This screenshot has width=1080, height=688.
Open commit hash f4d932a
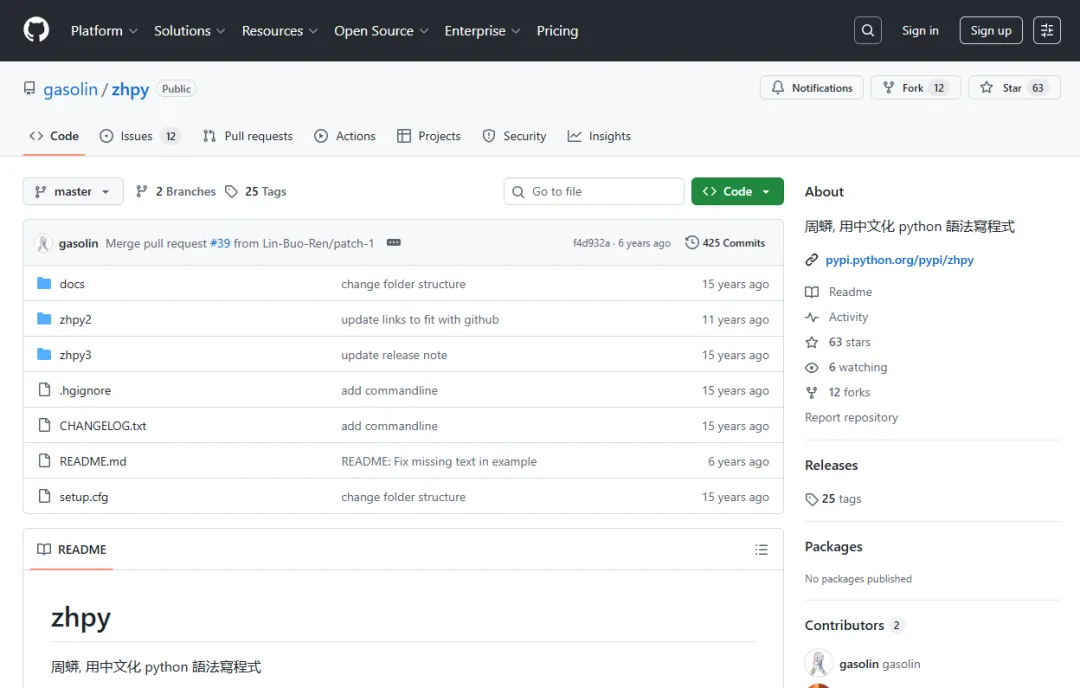(592, 243)
